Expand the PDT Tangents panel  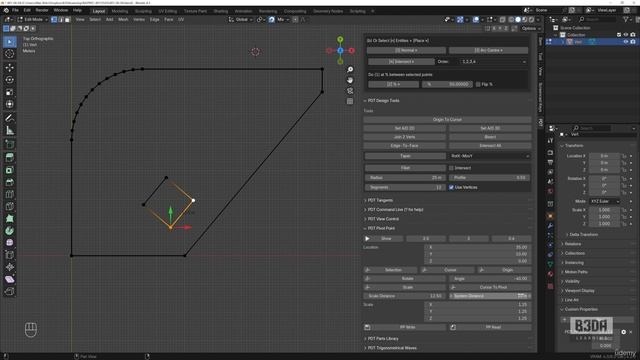pos(380,200)
